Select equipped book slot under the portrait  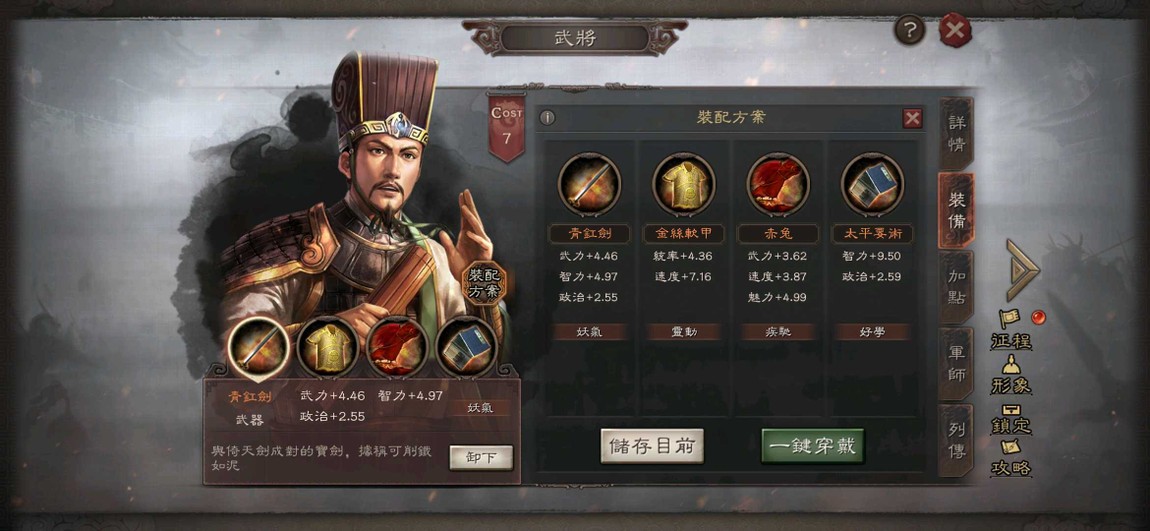tap(466, 347)
